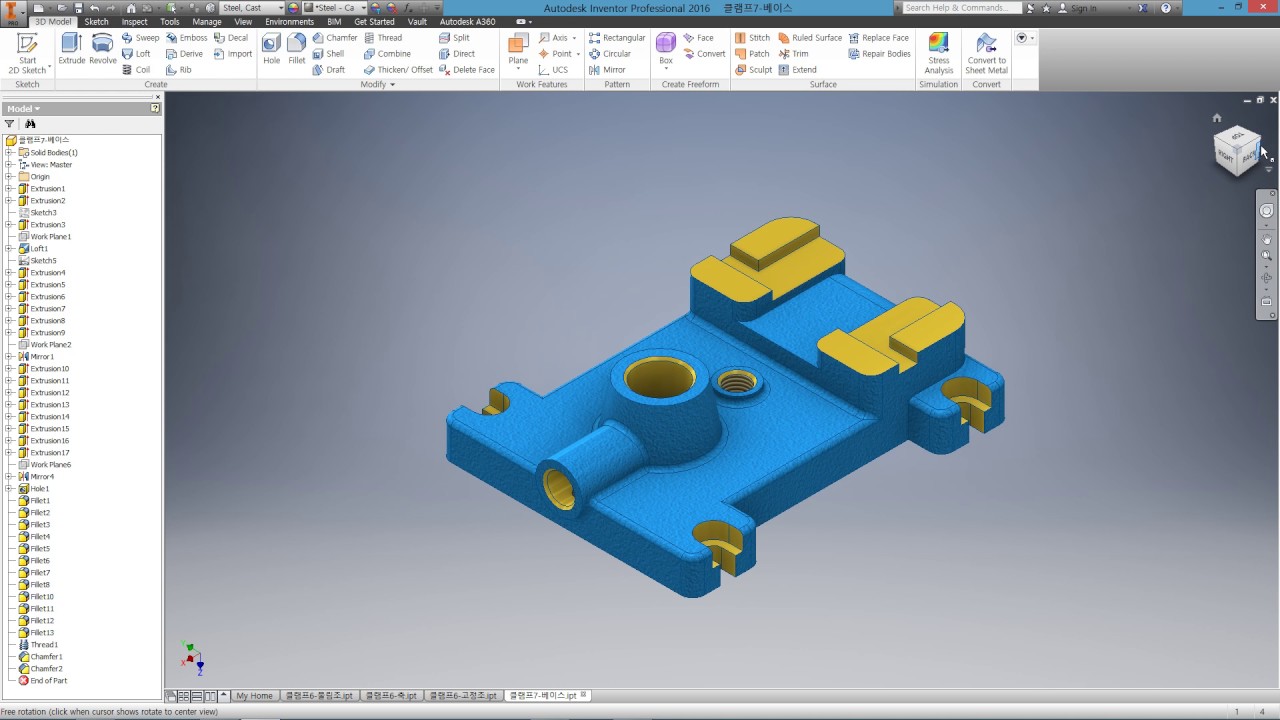Click the Import command
1280x720 pixels.
(x=233, y=54)
